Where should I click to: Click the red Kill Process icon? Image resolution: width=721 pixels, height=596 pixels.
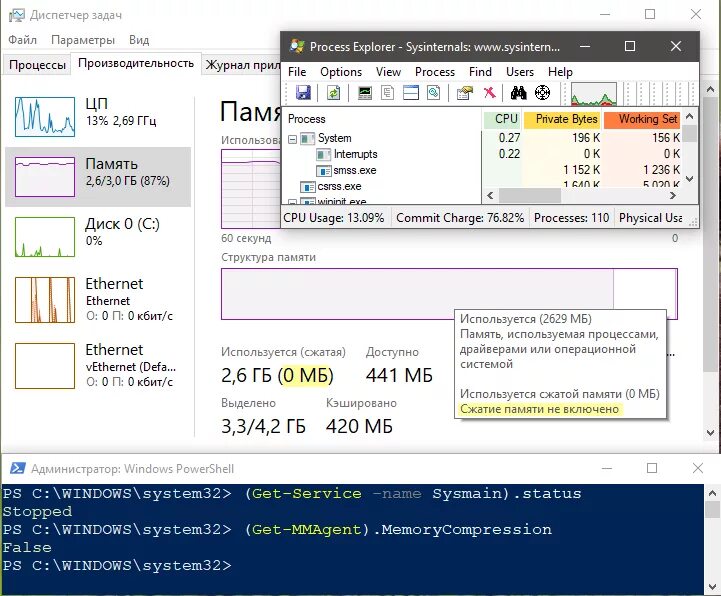(x=489, y=93)
